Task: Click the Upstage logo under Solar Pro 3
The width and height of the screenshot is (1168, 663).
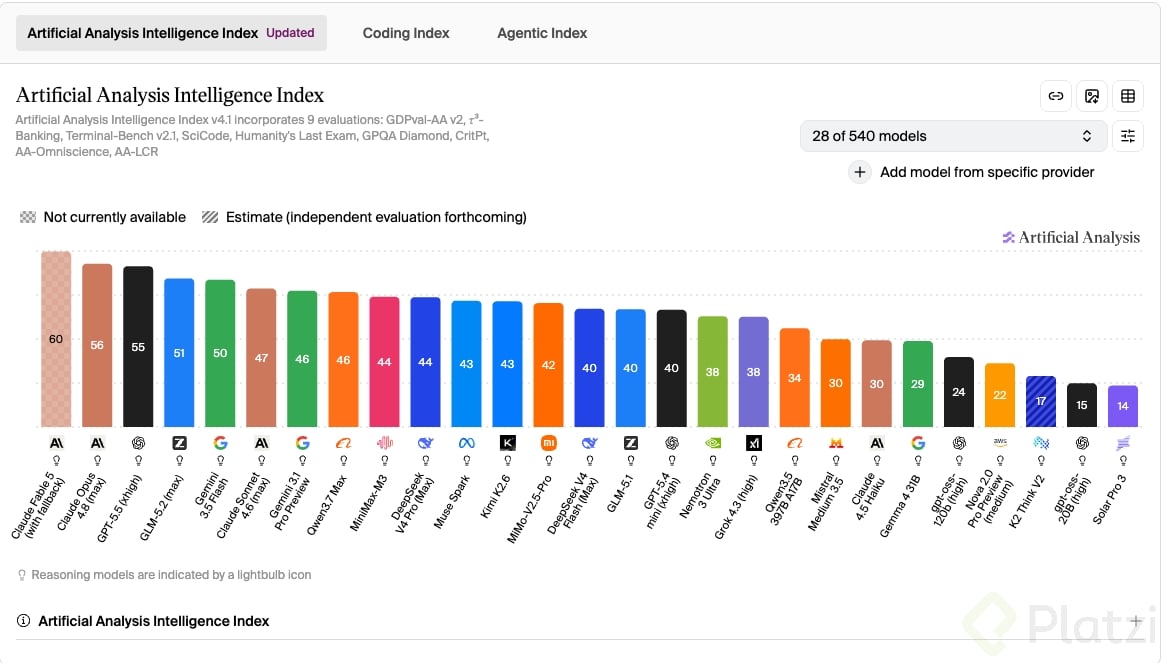Action: 1123,442
